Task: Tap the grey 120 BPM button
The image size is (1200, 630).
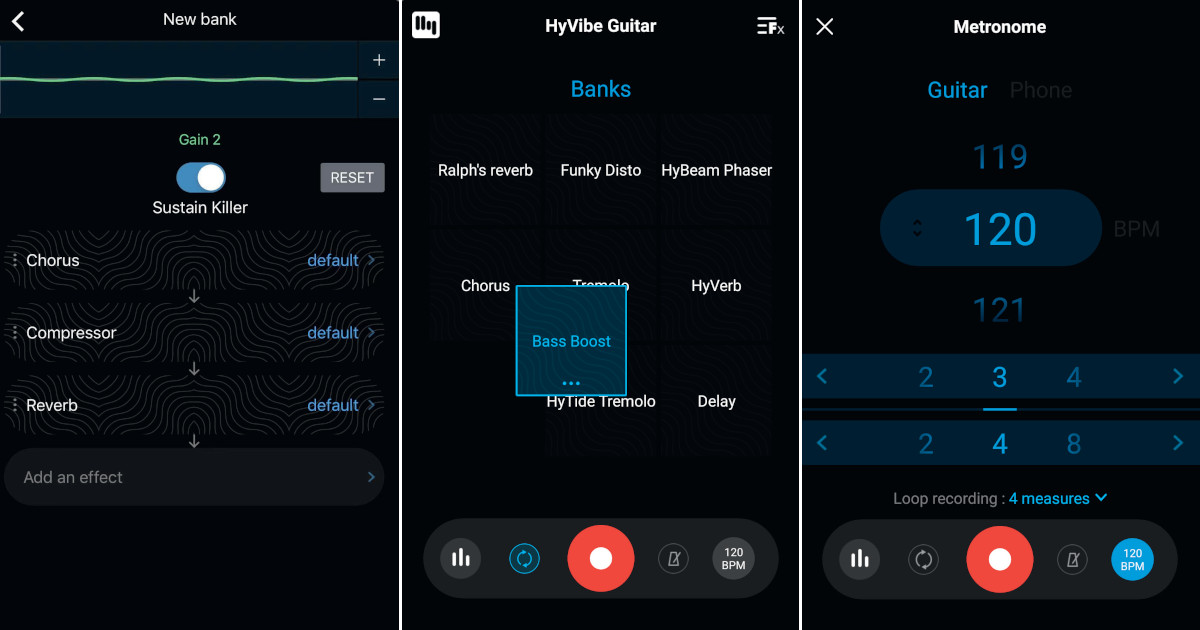Action: pyautogui.click(x=734, y=558)
